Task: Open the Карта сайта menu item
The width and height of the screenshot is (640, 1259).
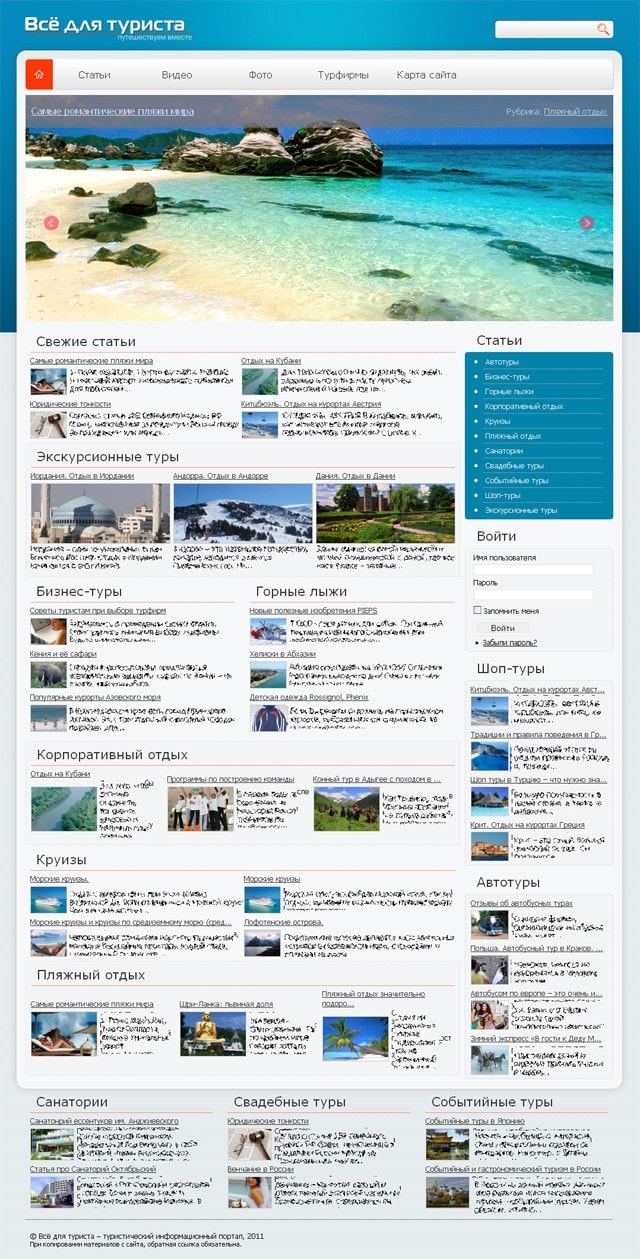Action: (426, 75)
